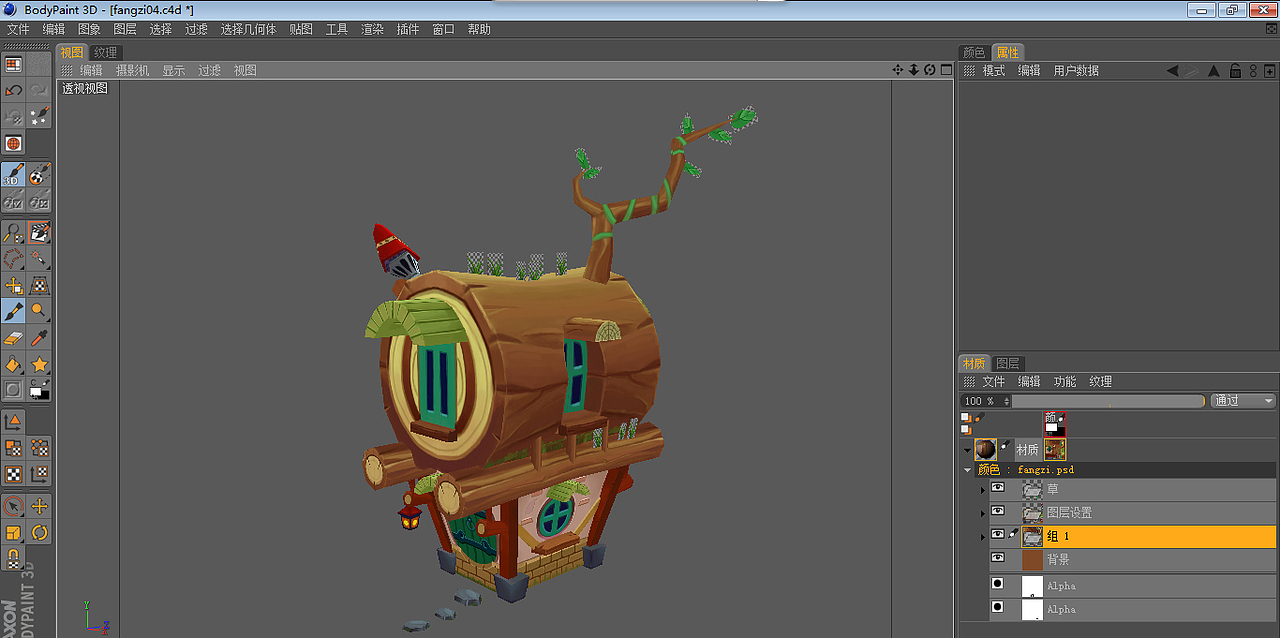Switch to the 纹理 view tab
This screenshot has height=638, width=1280.
[105, 52]
